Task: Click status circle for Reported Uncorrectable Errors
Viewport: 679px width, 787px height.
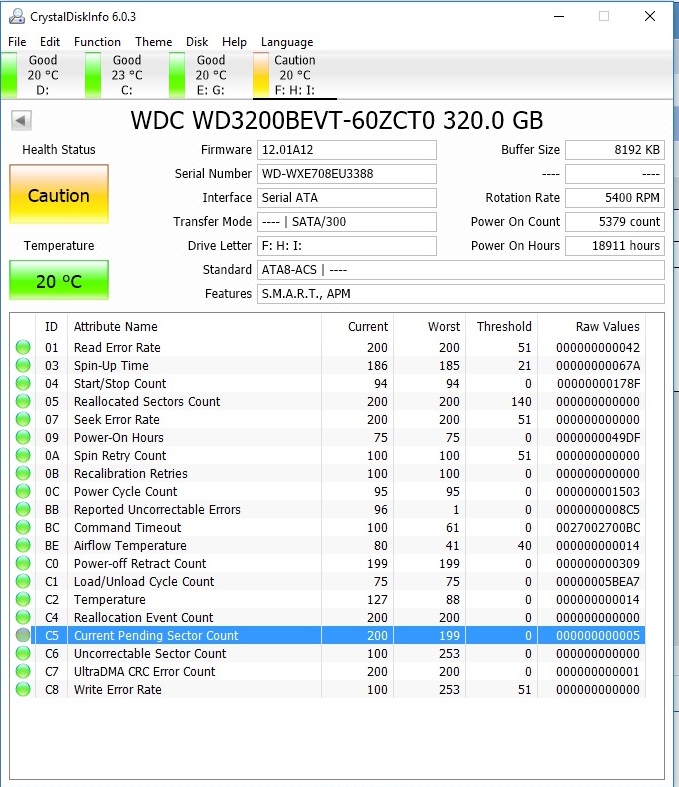Action: tap(23, 509)
